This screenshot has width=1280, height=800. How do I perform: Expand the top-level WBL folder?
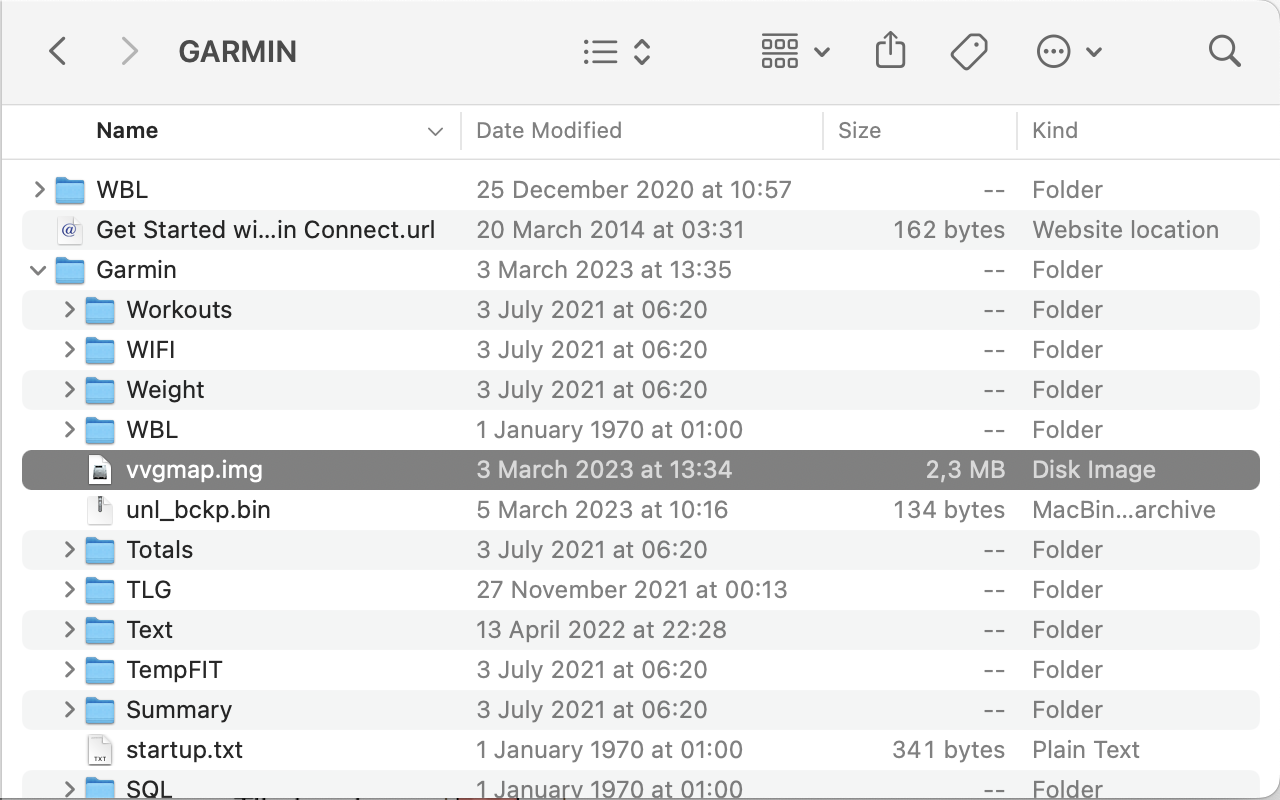tap(39, 189)
